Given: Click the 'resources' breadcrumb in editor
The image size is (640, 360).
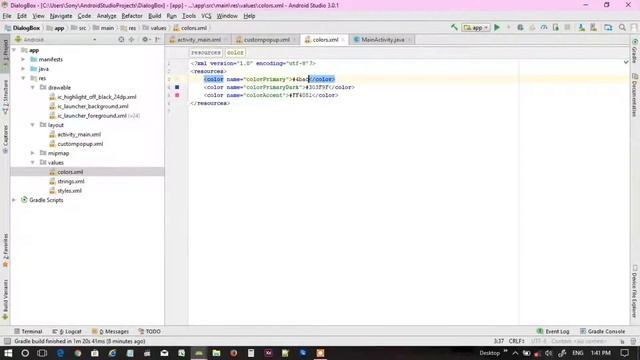Looking at the screenshot, I should (206, 53).
